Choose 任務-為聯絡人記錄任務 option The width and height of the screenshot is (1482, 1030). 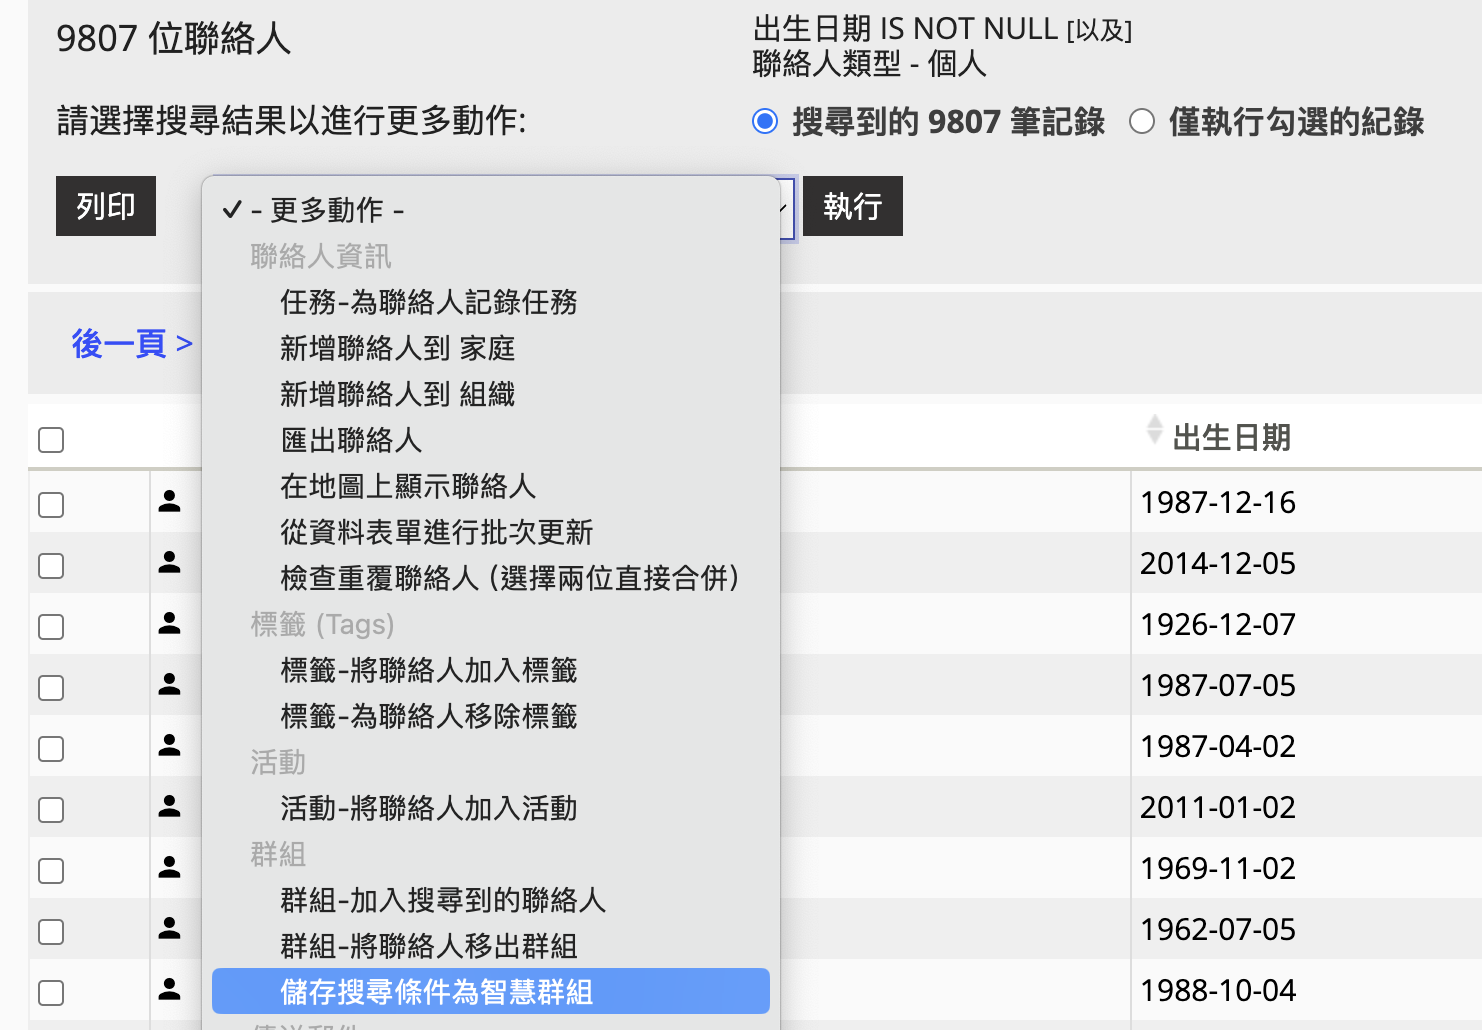click(x=491, y=302)
